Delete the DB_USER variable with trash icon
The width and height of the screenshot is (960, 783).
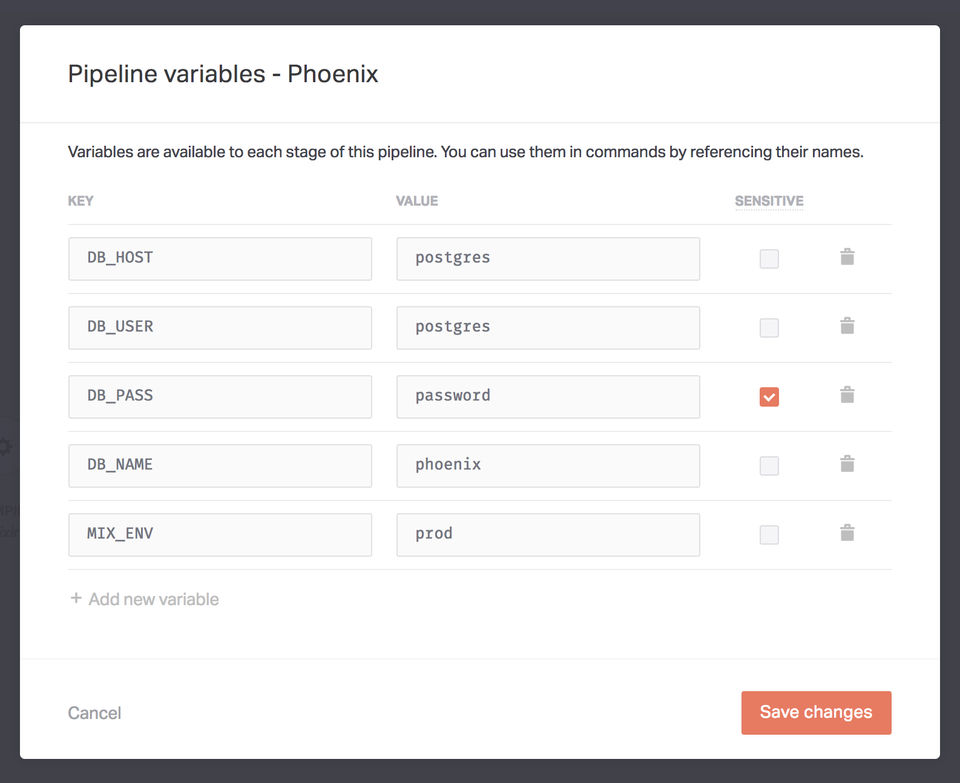click(x=847, y=326)
